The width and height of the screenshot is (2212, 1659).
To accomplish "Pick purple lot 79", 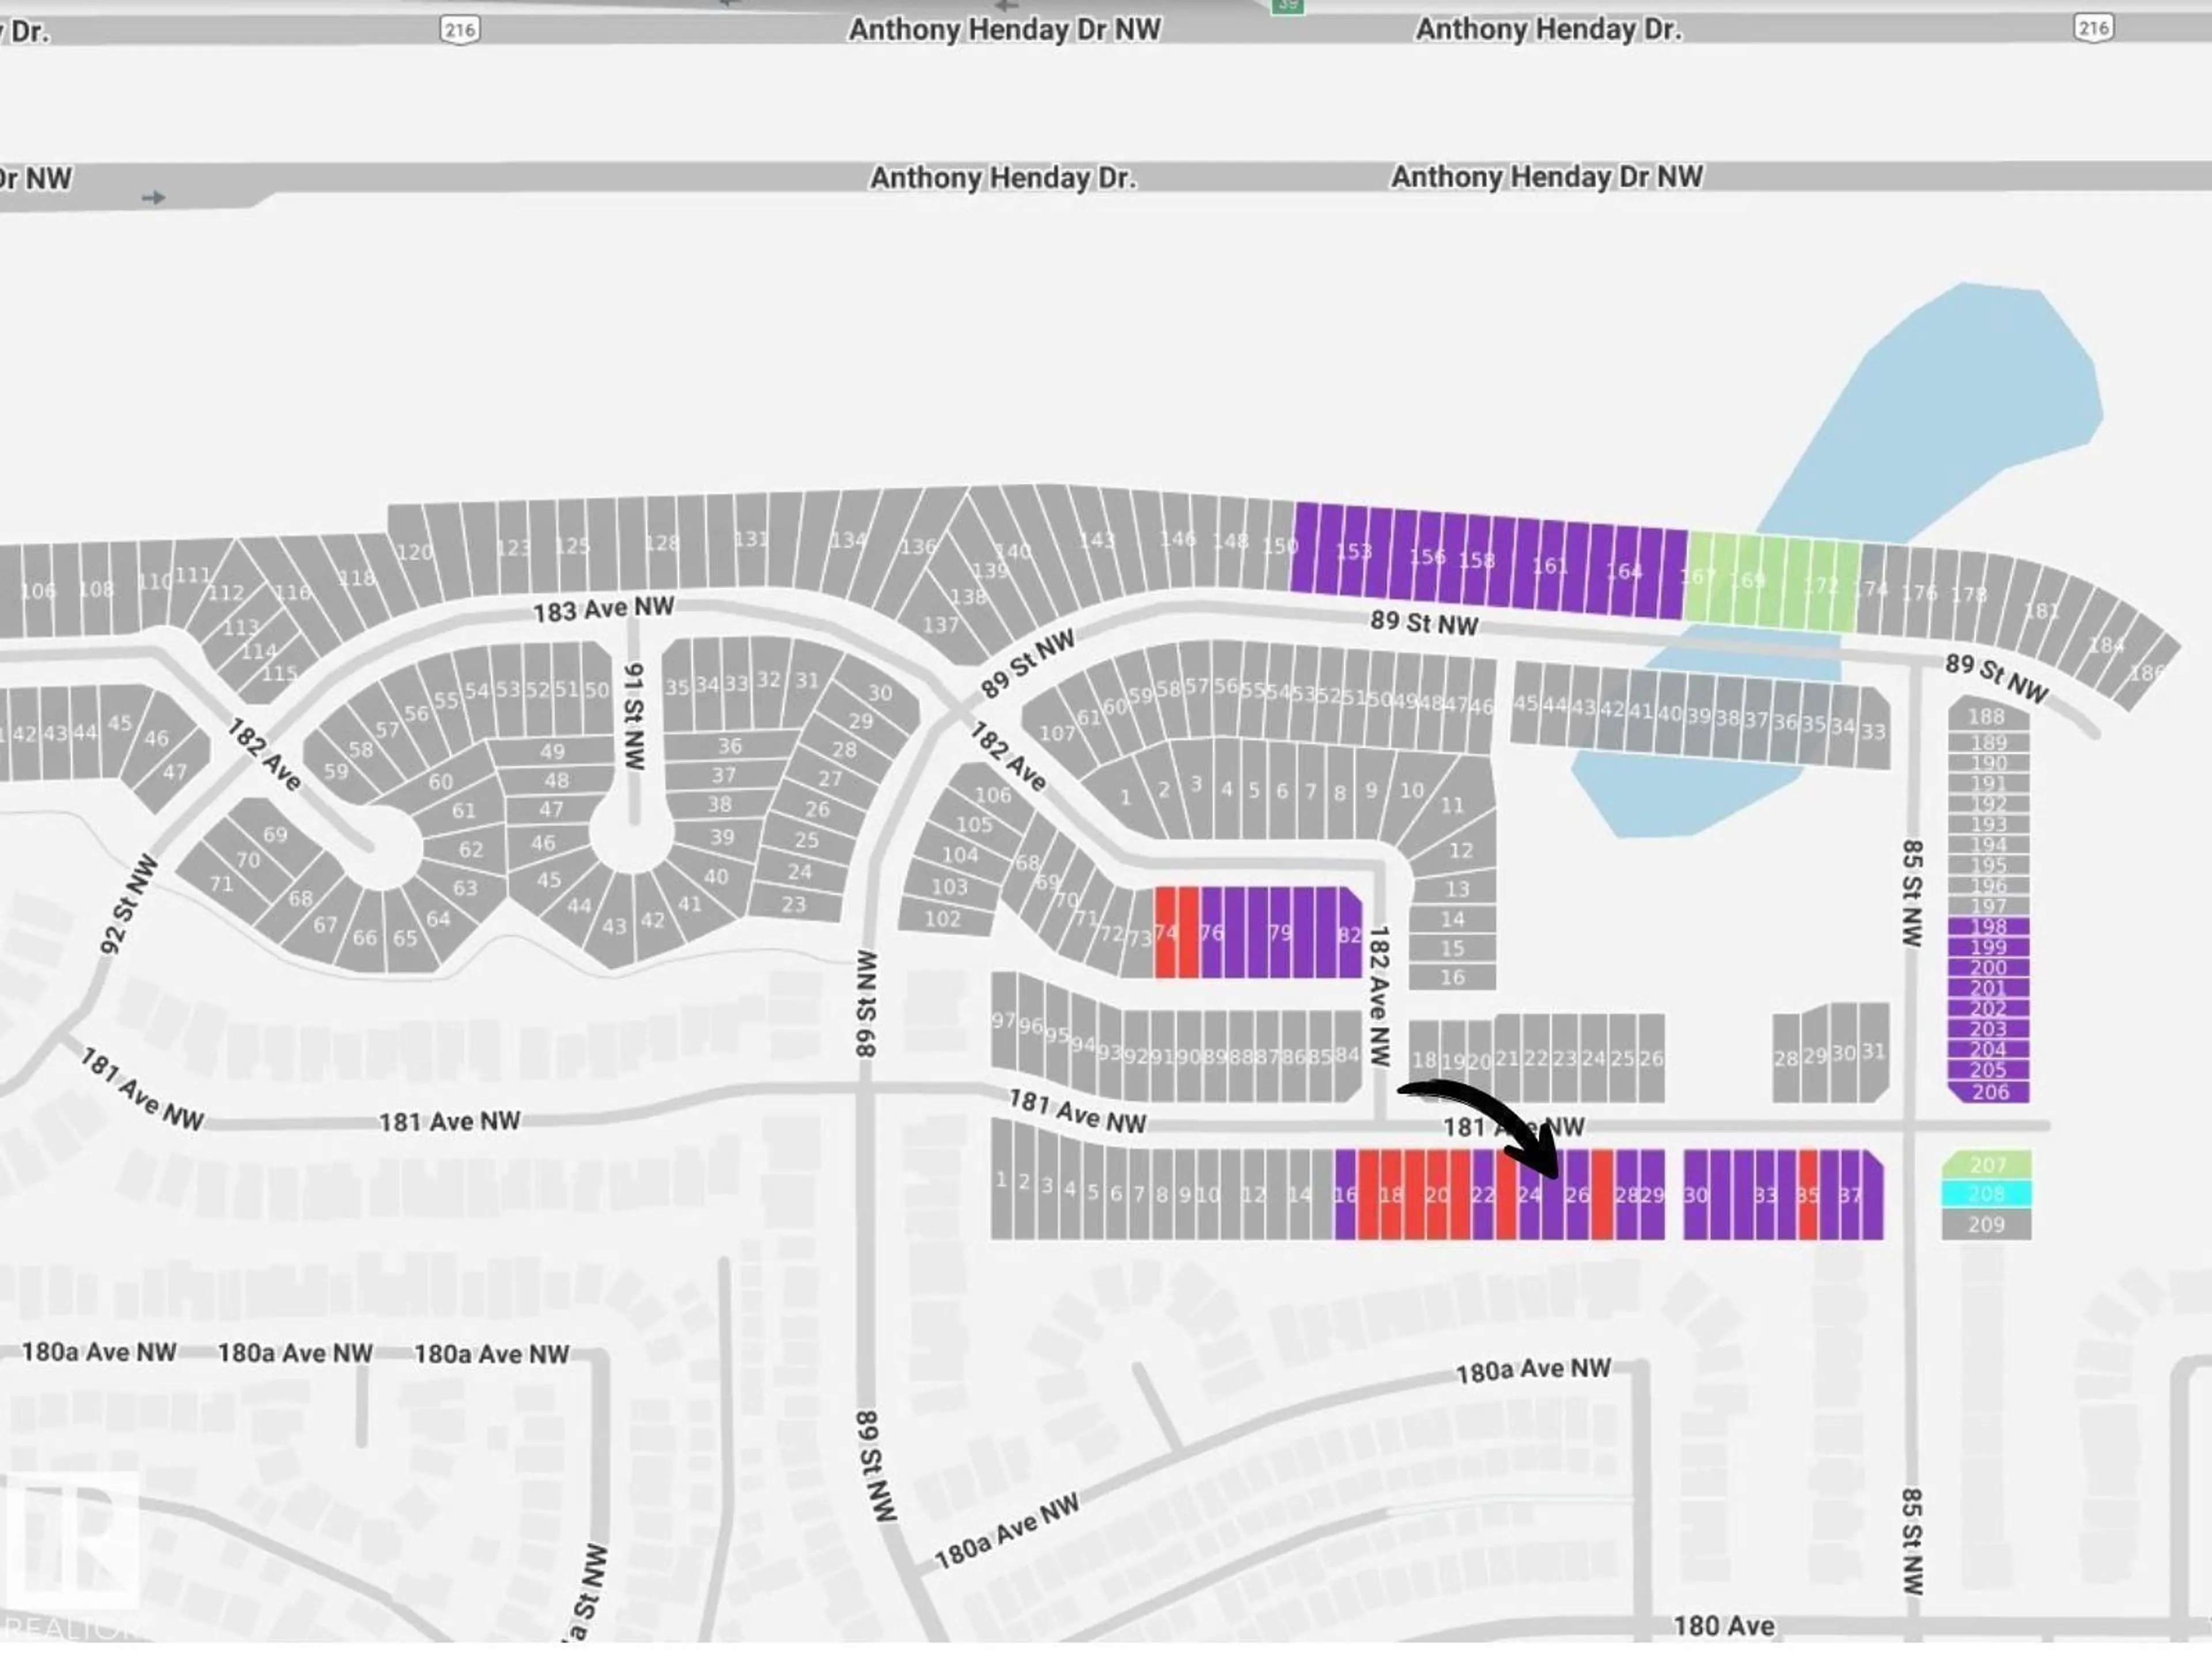I will (1281, 932).
